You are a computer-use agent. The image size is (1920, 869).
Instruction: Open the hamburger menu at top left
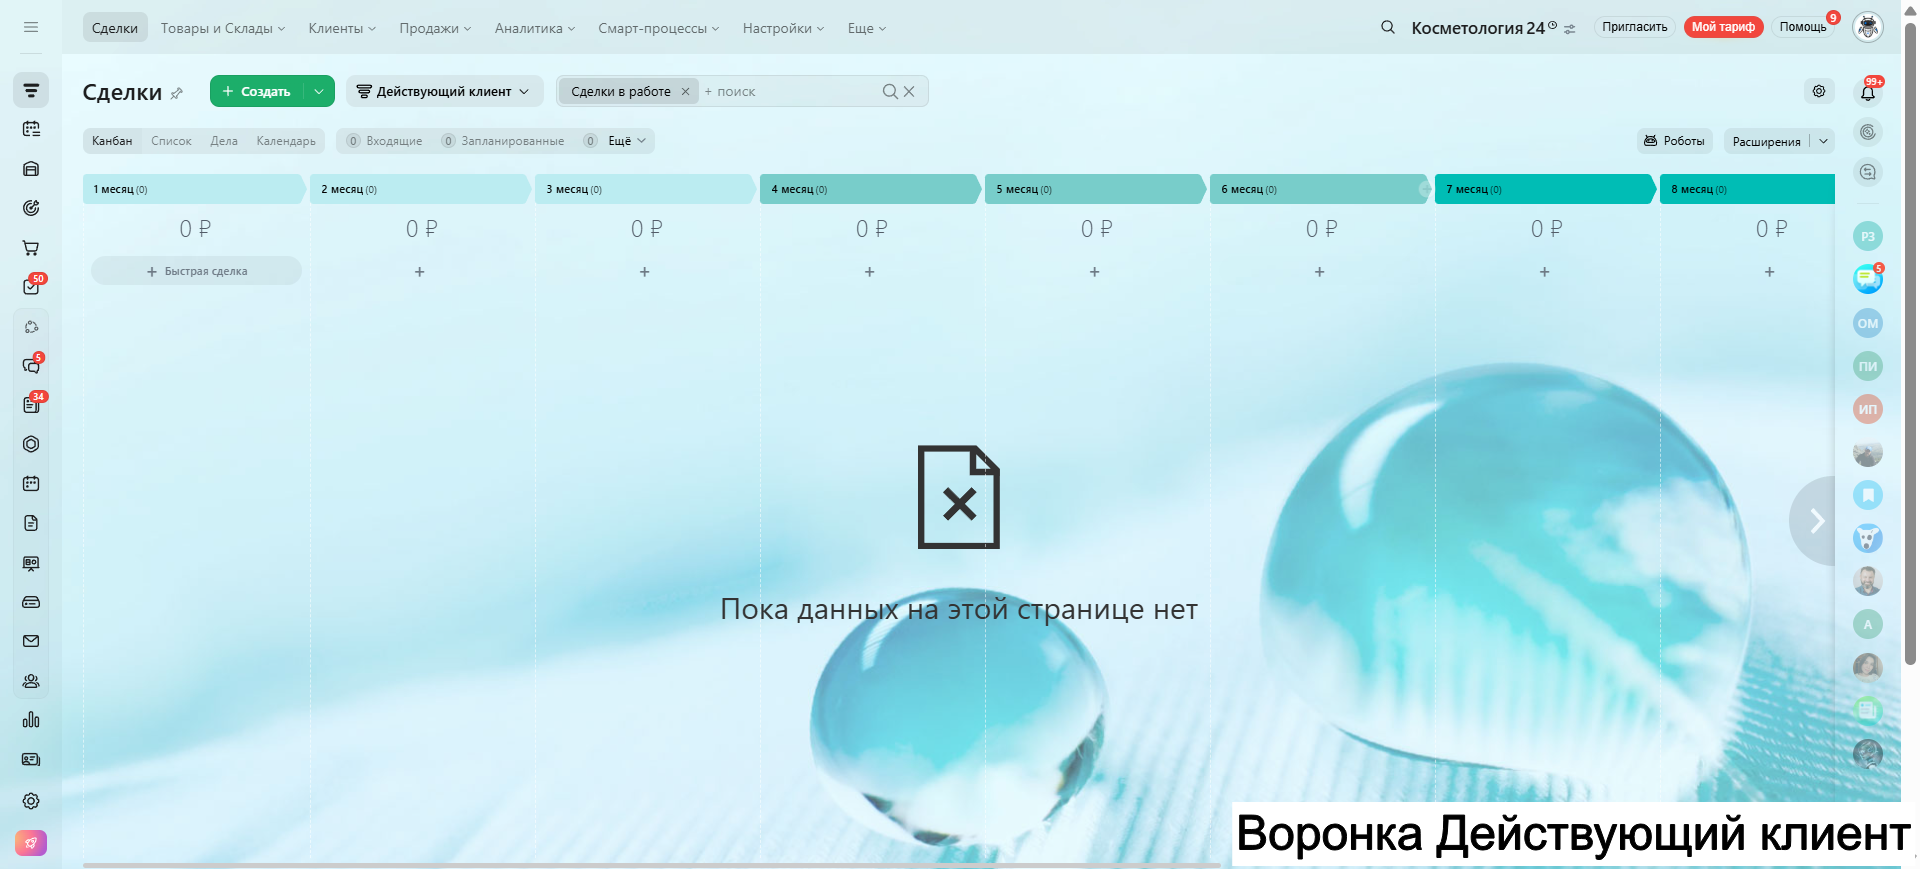(x=31, y=27)
